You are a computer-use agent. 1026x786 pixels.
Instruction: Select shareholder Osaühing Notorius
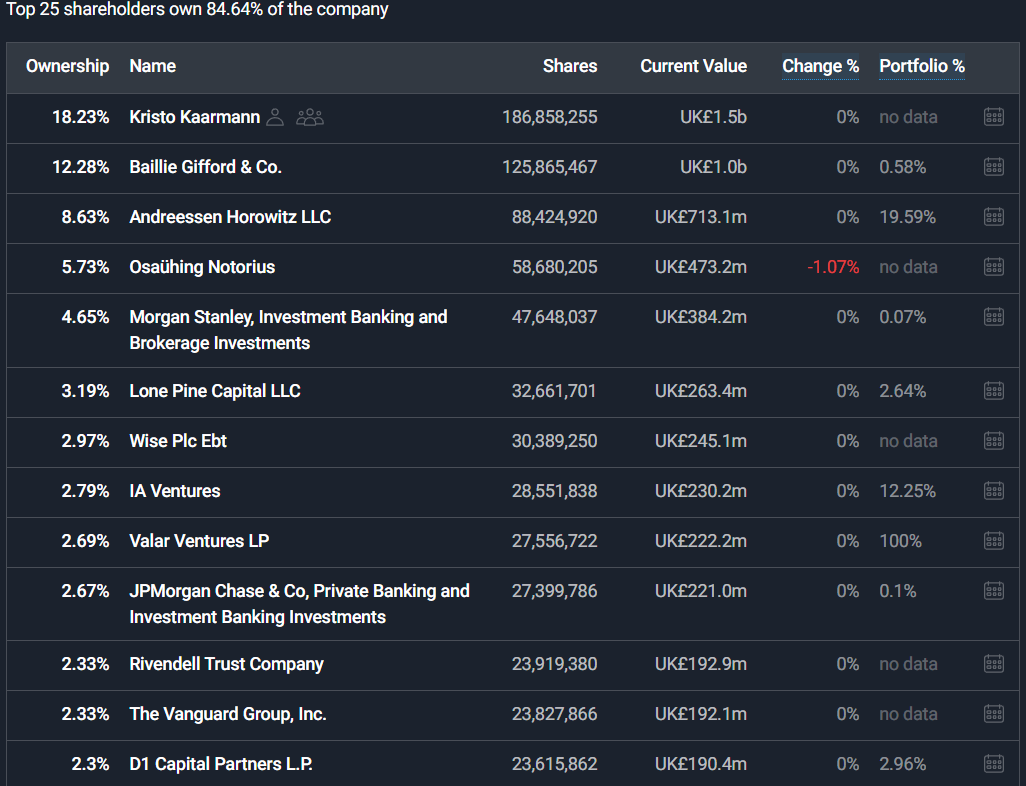(202, 267)
